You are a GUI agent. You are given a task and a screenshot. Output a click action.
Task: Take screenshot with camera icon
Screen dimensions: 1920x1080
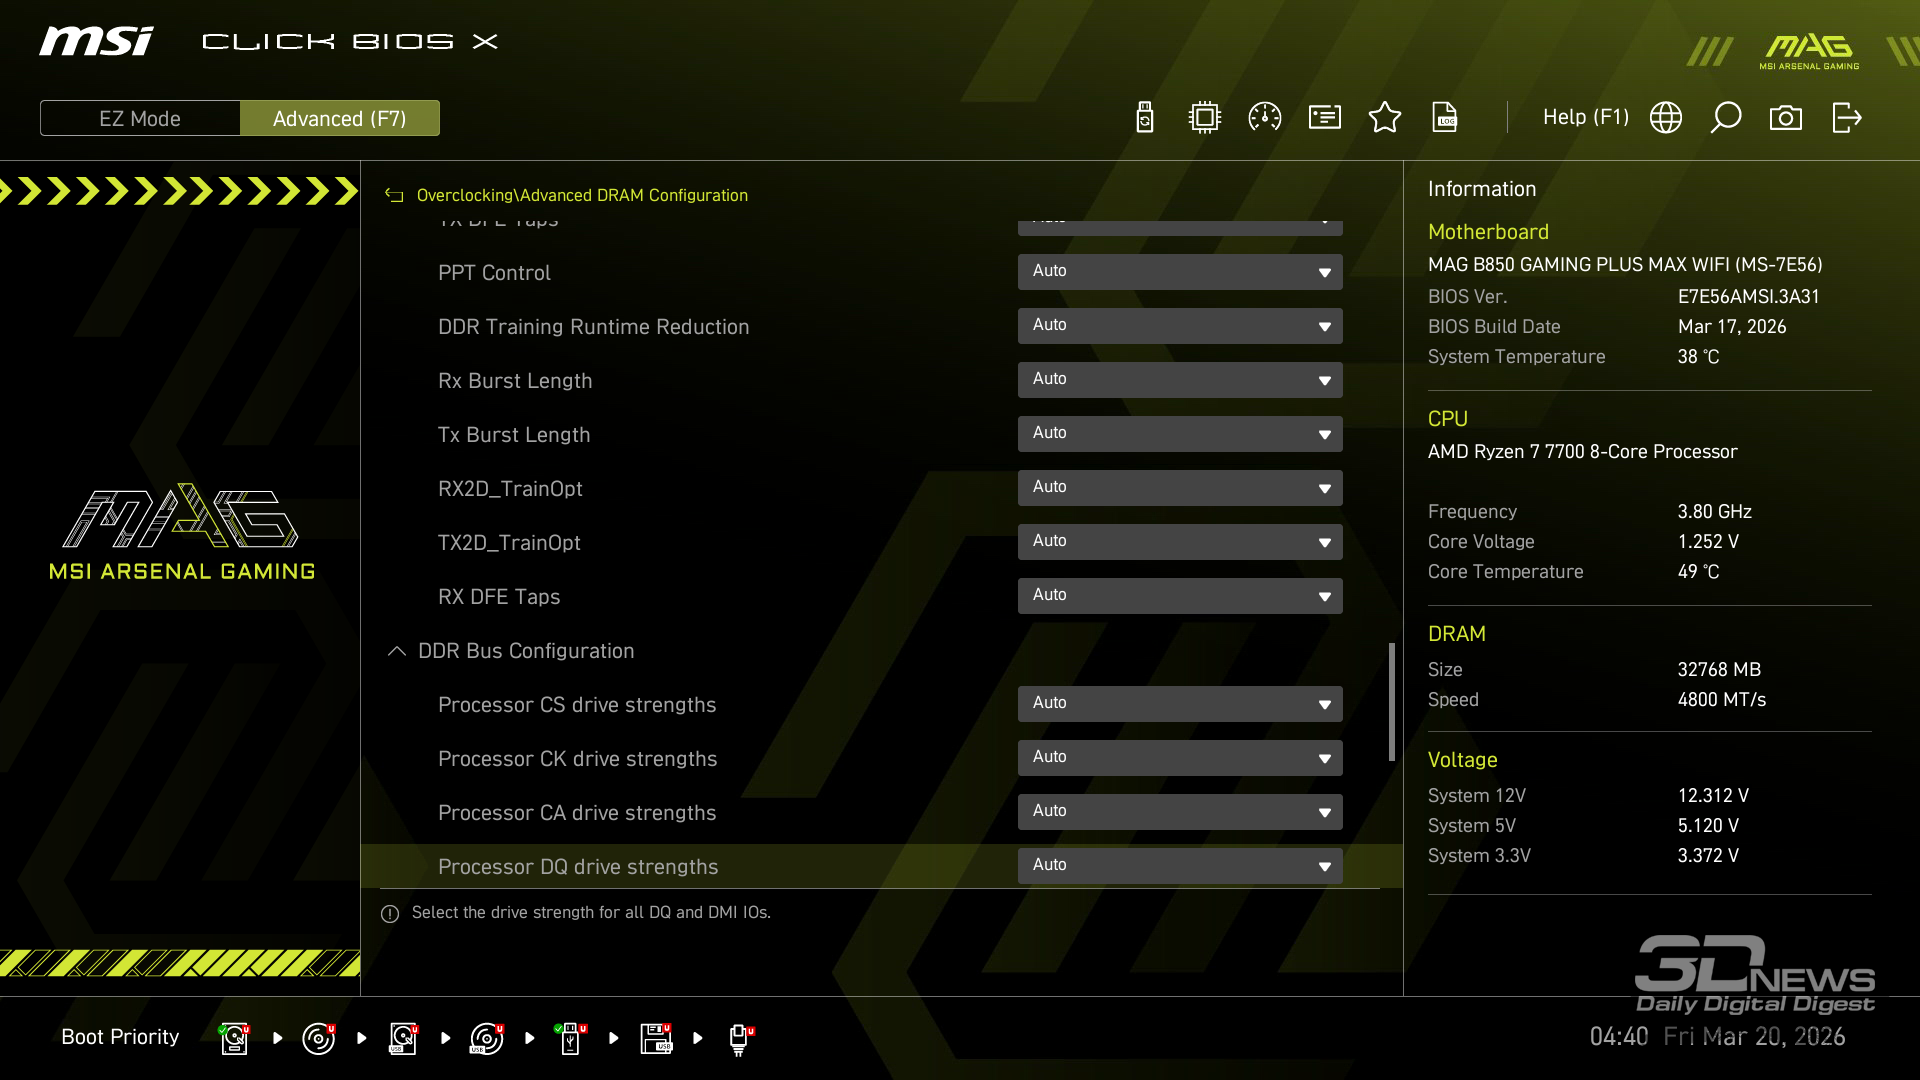pyautogui.click(x=1786, y=118)
